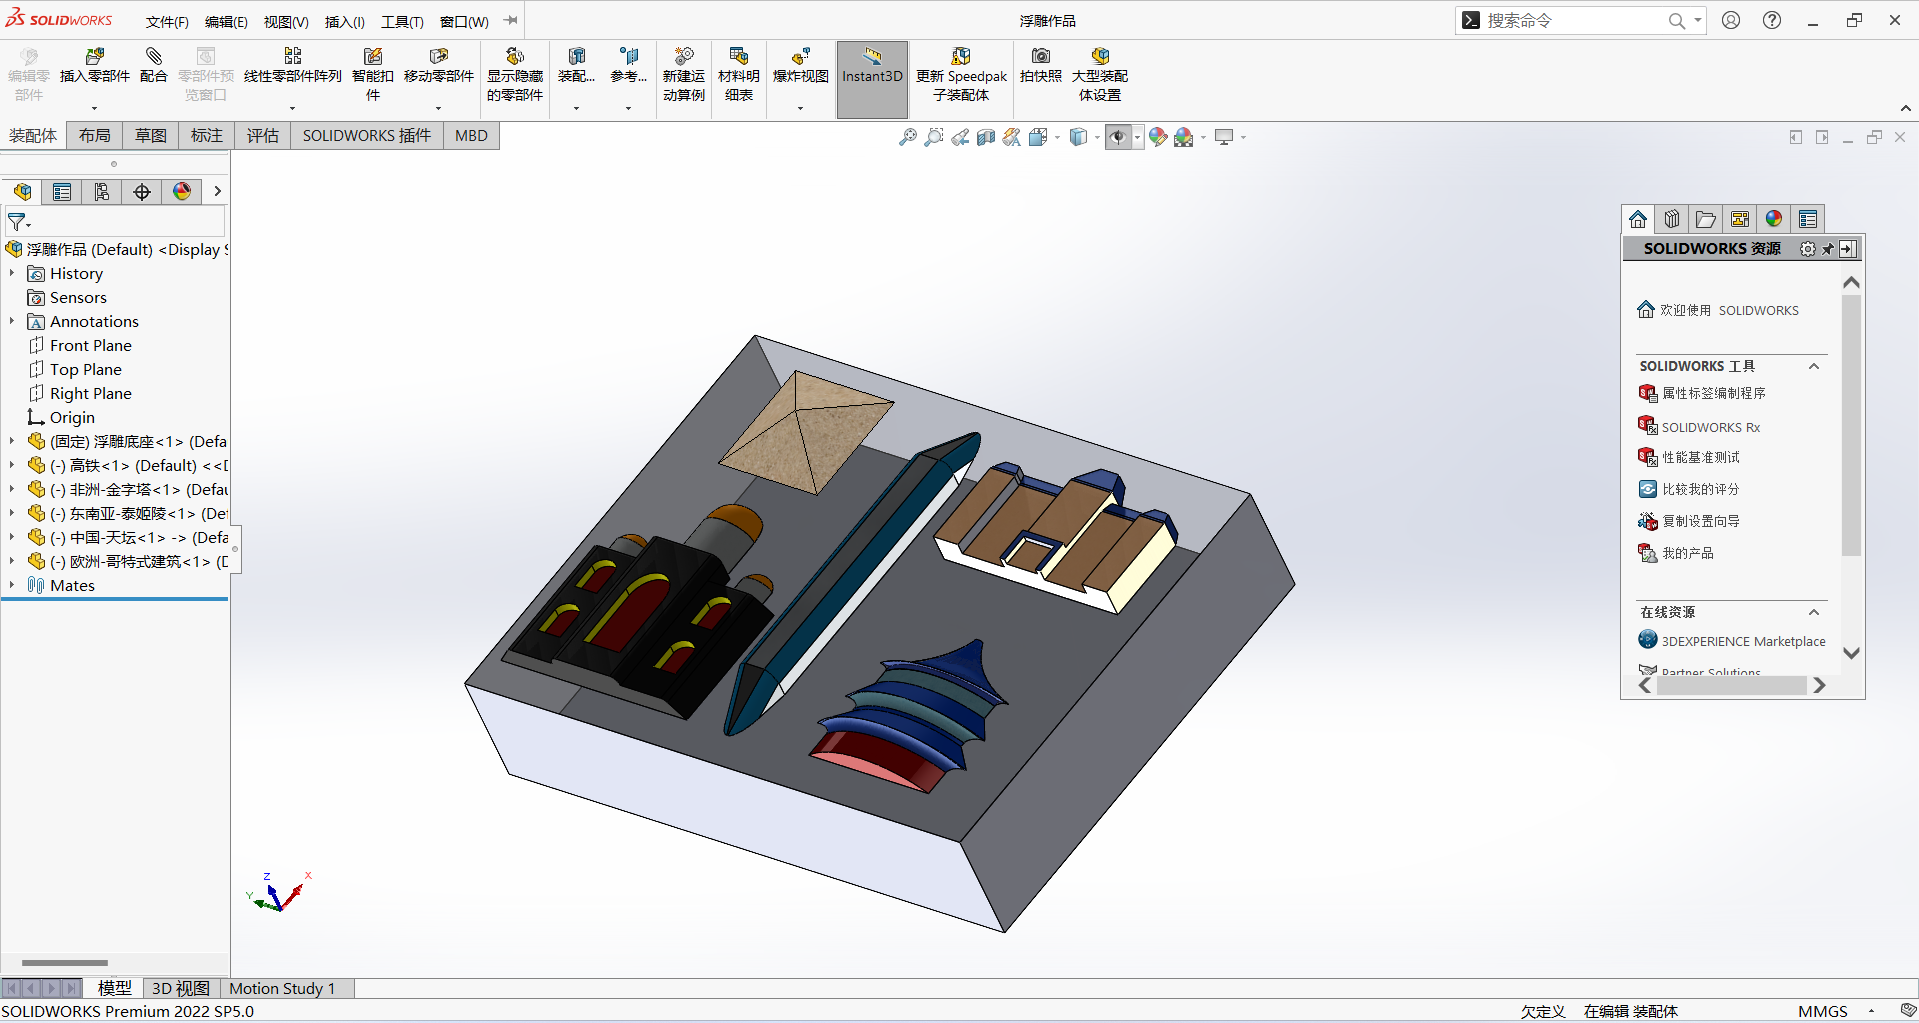Open DimXpertManager crosshair tab
This screenshot has height=1023, width=1919.
click(142, 192)
